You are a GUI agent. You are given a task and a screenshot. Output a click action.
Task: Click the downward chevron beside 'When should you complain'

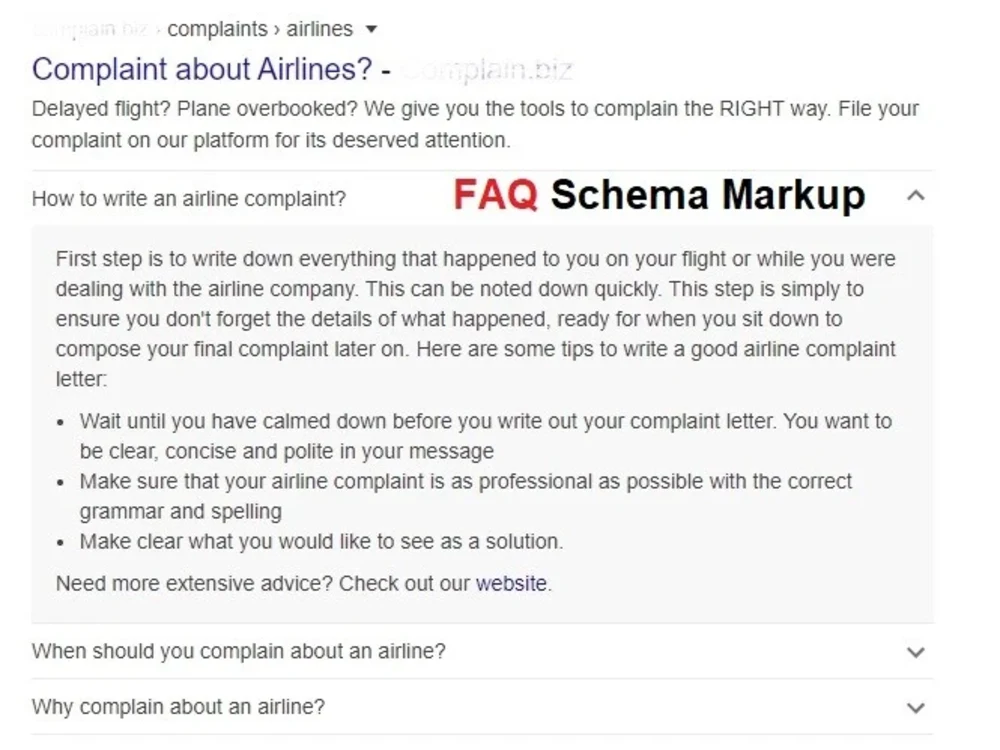click(x=915, y=652)
